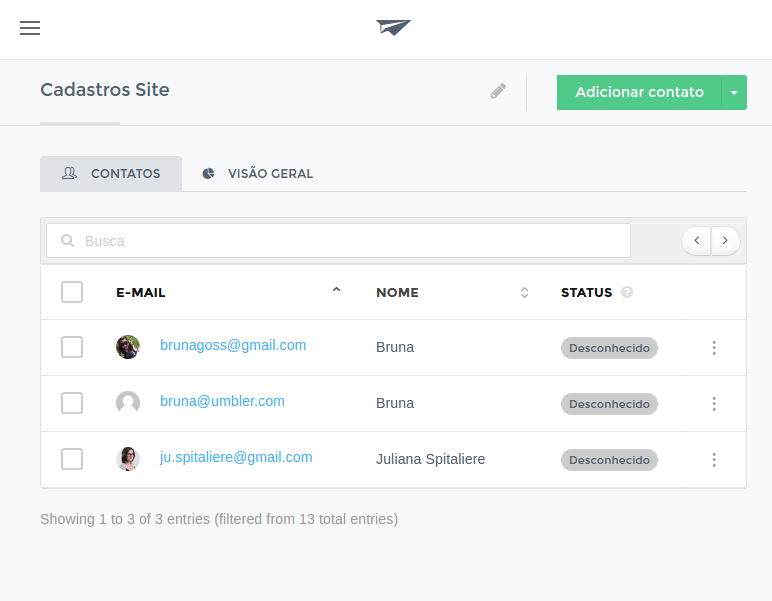This screenshot has width=772, height=601.
Task: Check the box for brunagoss@gmail.com
Action: point(72,347)
